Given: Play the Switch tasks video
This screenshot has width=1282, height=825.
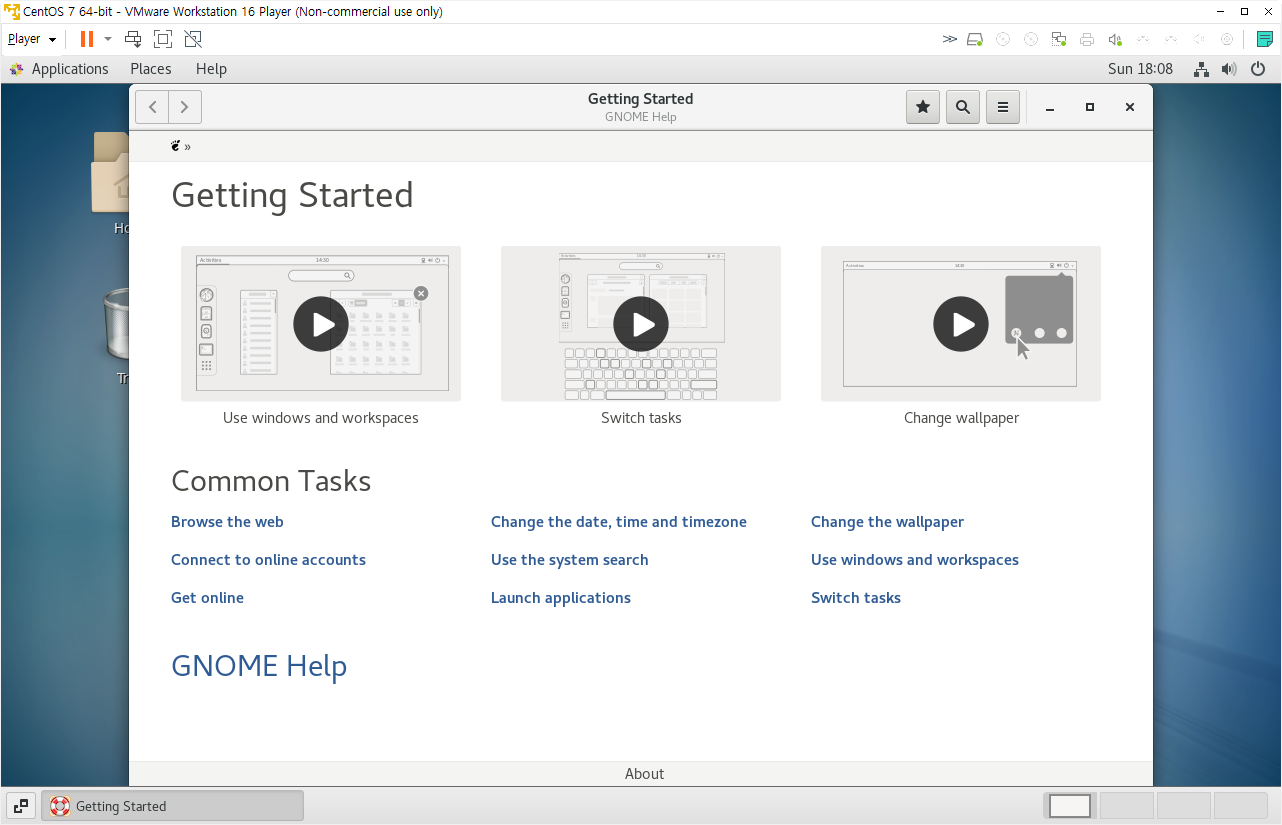Looking at the screenshot, I should pyautogui.click(x=641, y=324).
